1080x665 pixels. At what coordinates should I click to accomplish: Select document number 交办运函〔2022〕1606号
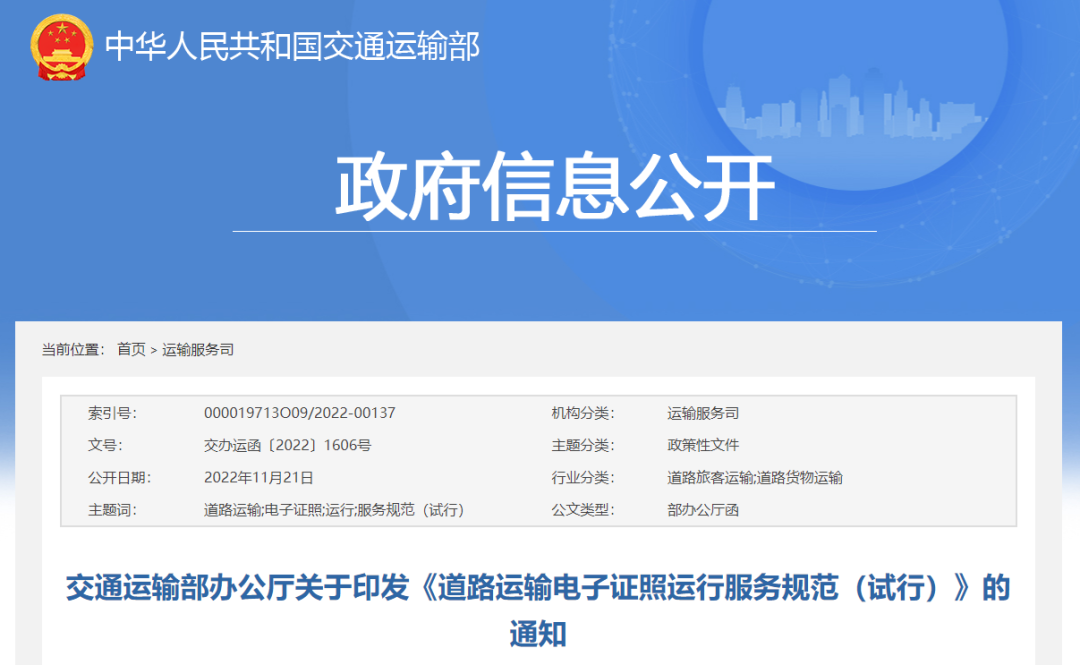287,445
